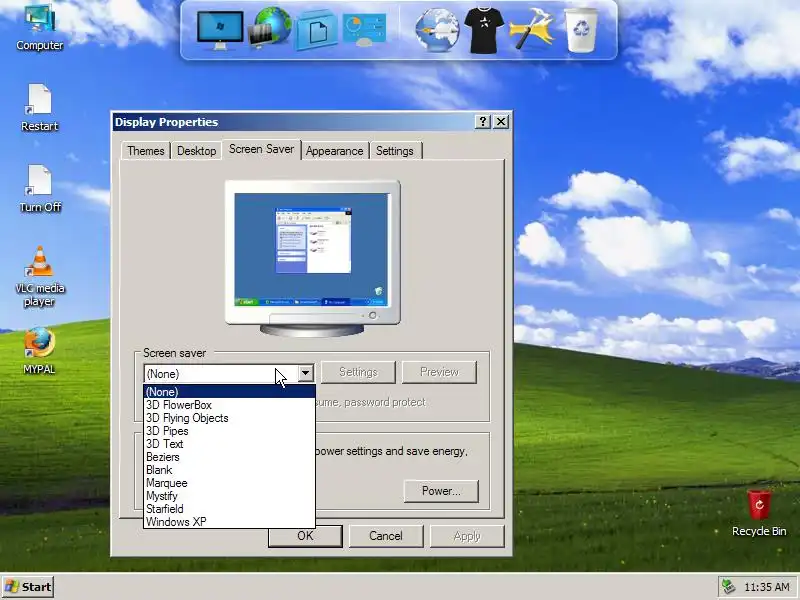Click the white recycle bin dock icon
Image resolution: width=800 pixels, height=600 pixels.
(x=581, y=30)
